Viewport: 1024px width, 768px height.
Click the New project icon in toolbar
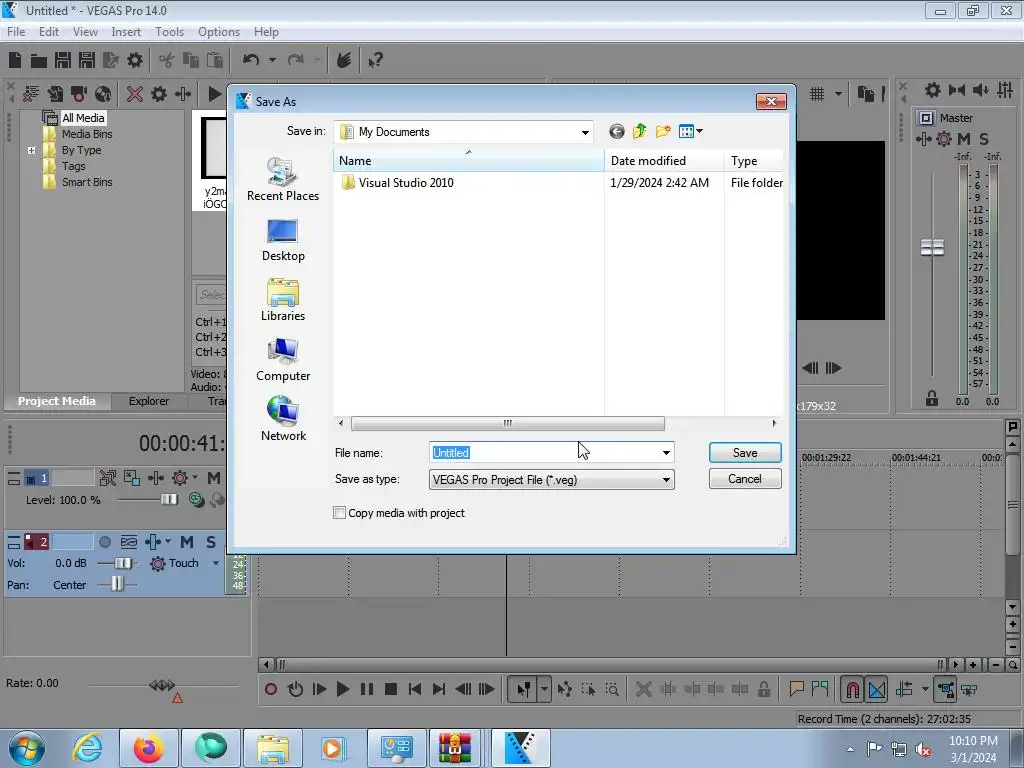coord(15,60)
